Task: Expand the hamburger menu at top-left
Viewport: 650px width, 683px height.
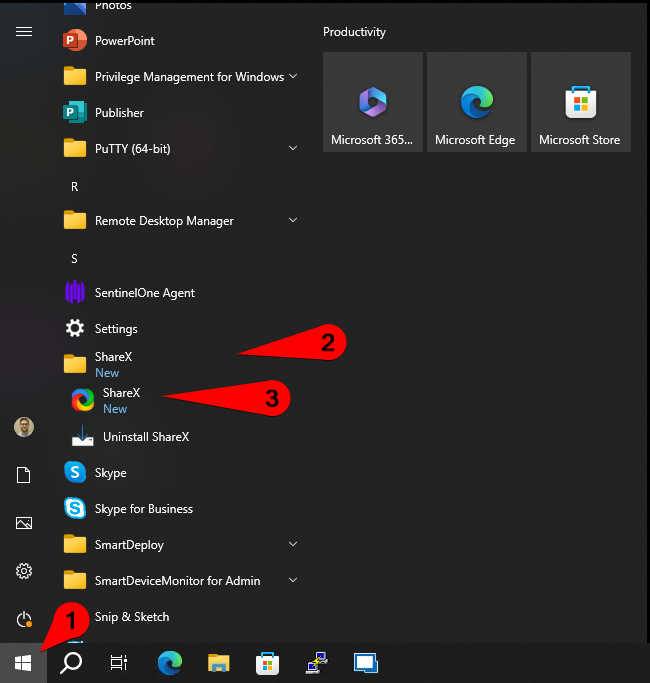Action: coord(24,32)
